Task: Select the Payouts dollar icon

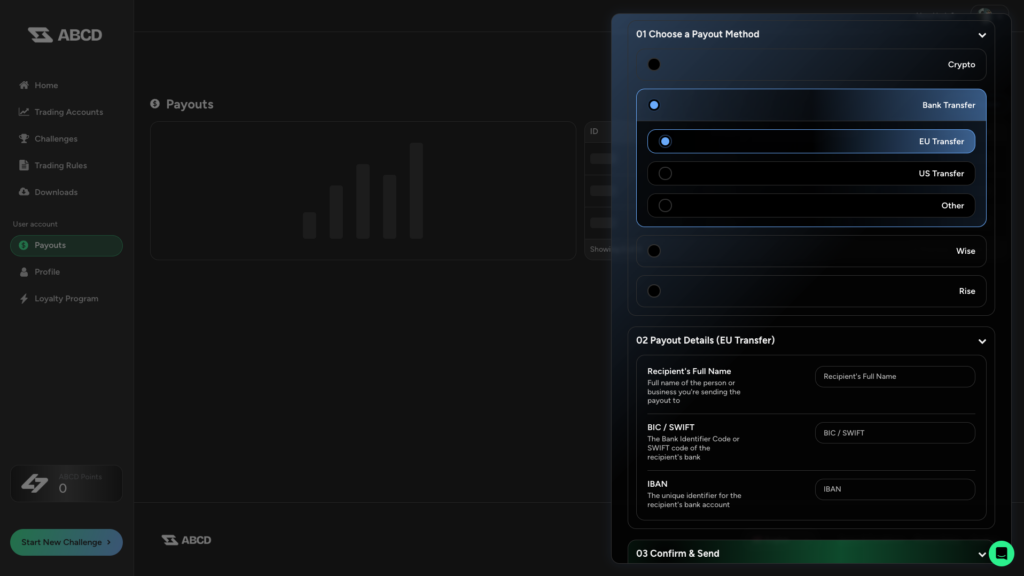Action: (22, 245)
